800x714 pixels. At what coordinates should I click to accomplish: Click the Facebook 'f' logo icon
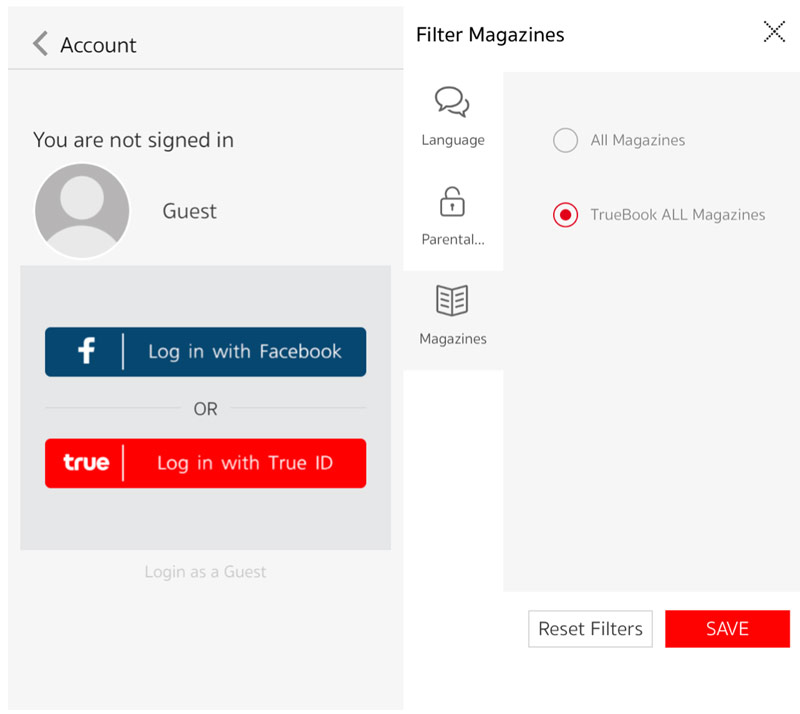(x=87, y=351)
